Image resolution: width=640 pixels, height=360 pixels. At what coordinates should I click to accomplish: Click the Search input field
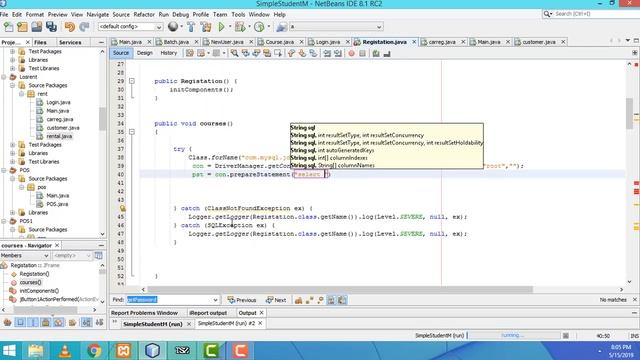point(596,14)
